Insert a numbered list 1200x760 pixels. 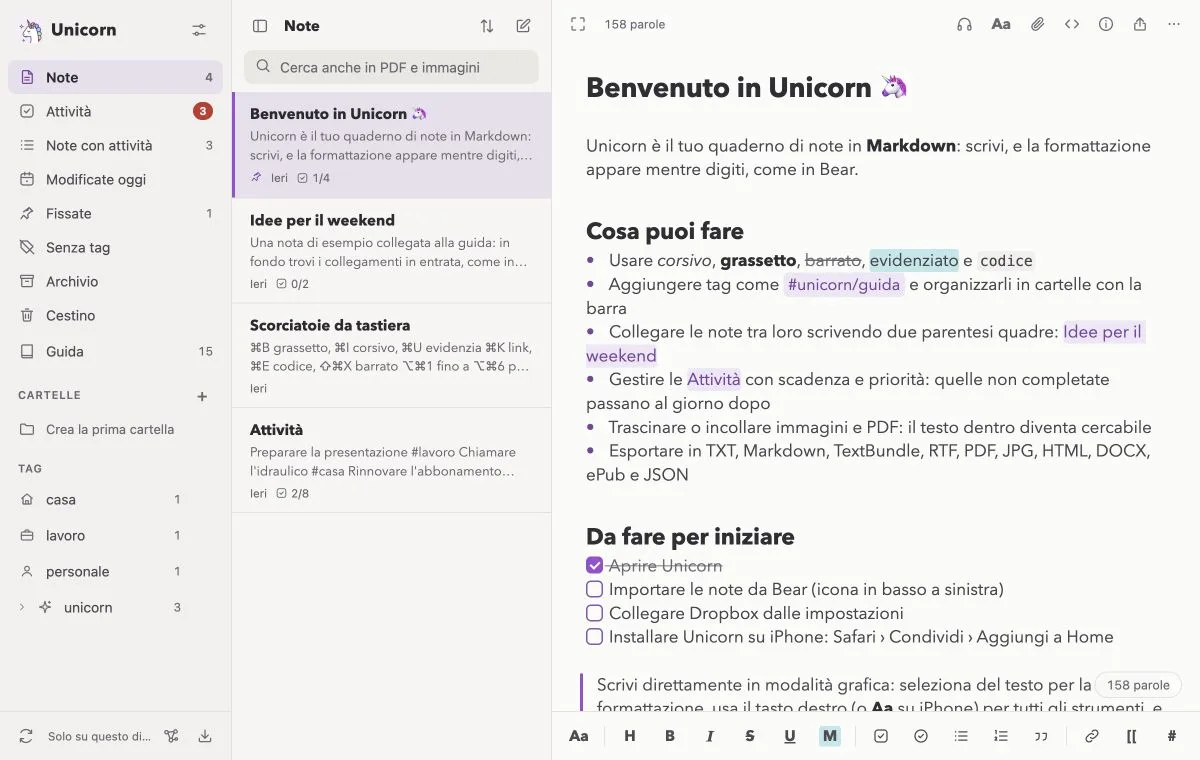(1001, 736)
